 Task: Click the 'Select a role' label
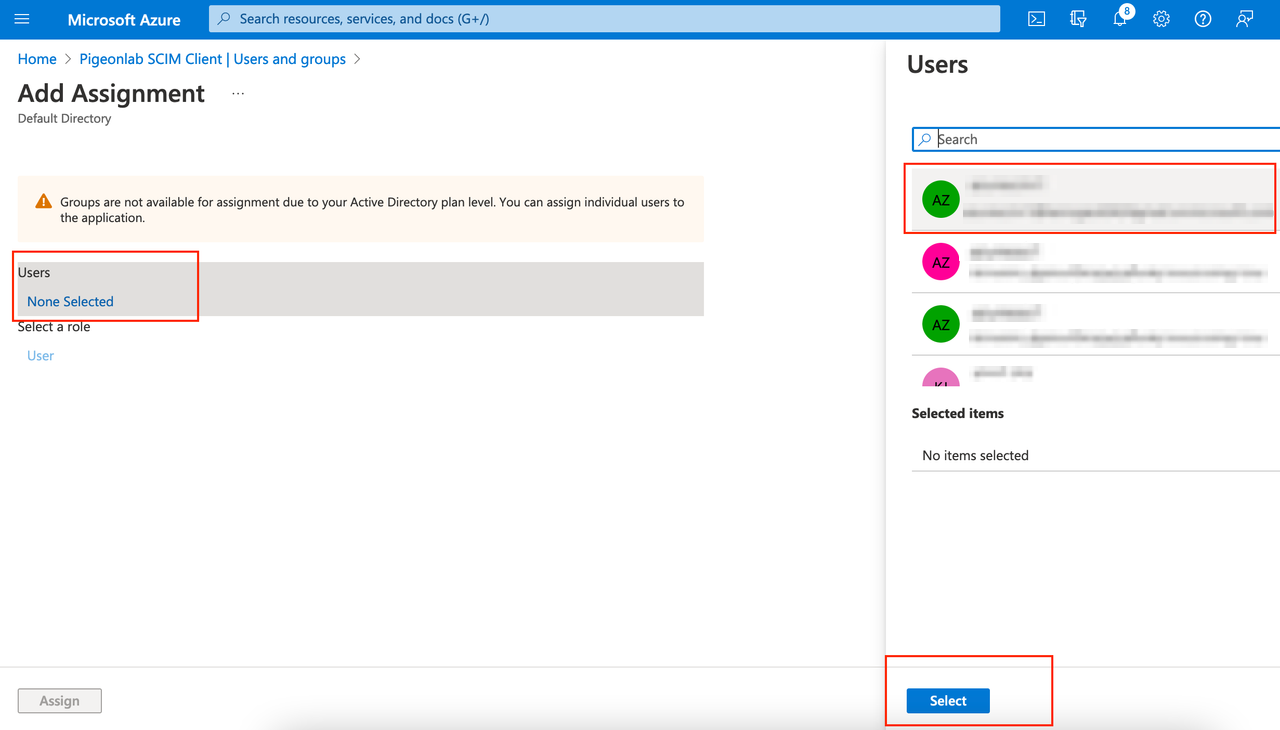pyautogui.click(x=54, y=326)
